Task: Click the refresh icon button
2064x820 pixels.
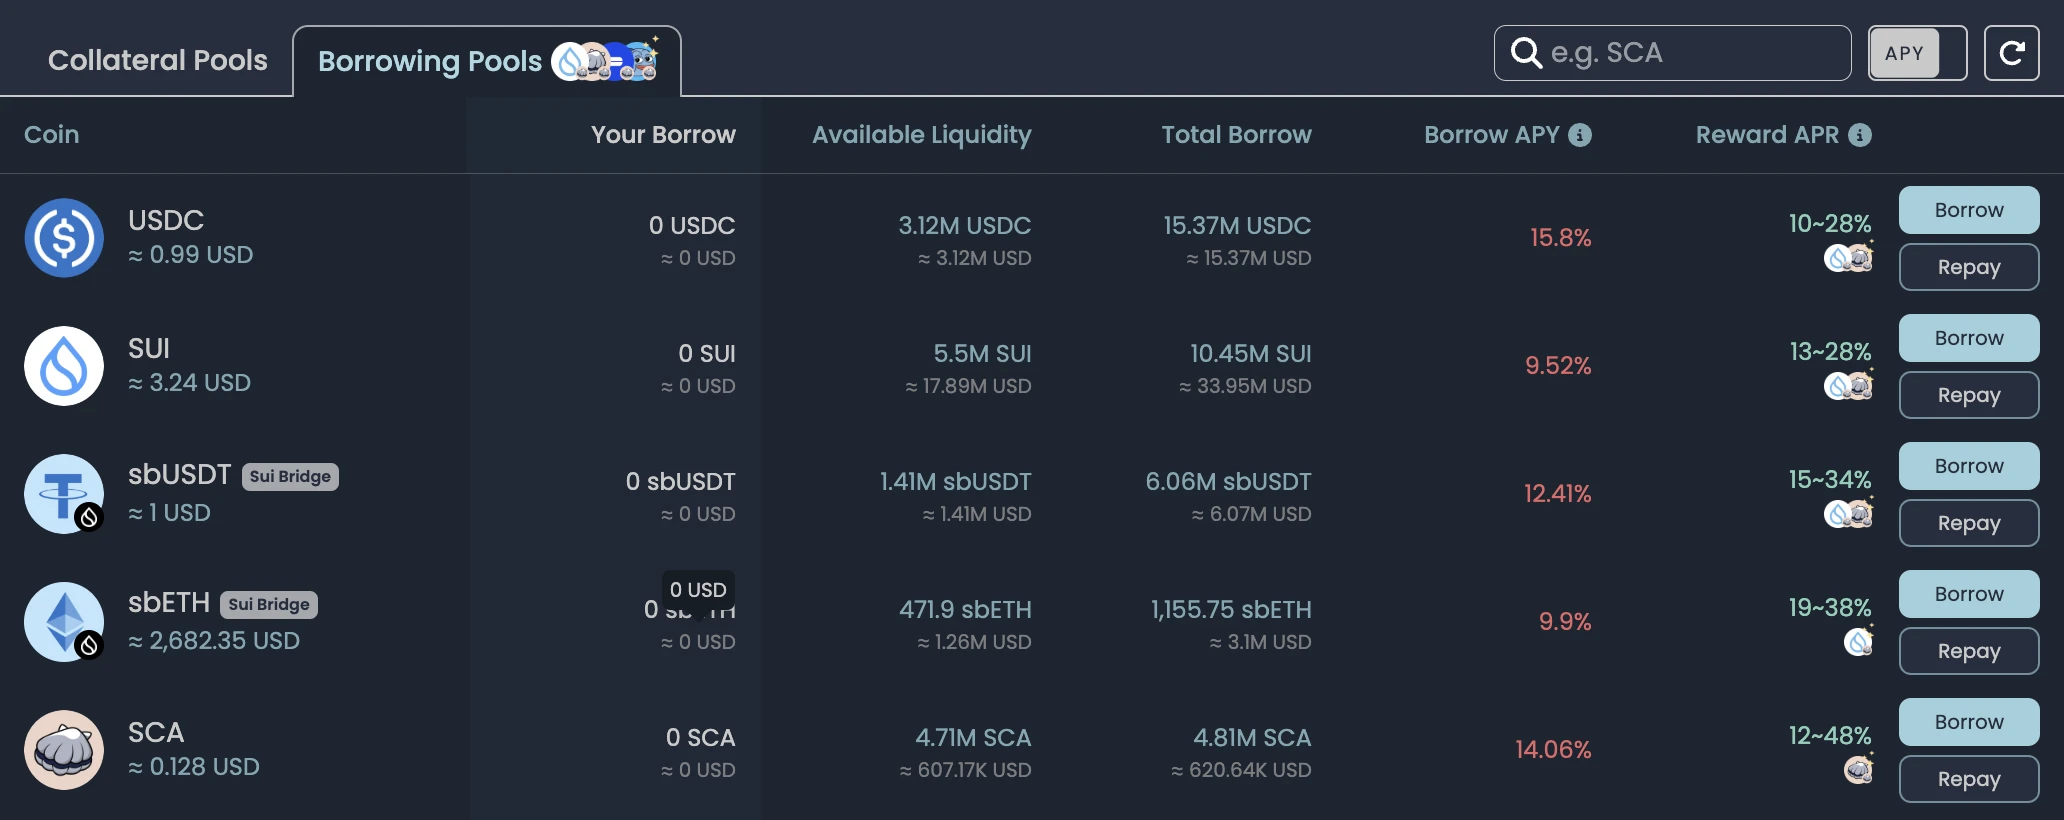Action: [x=2011, y=53]
